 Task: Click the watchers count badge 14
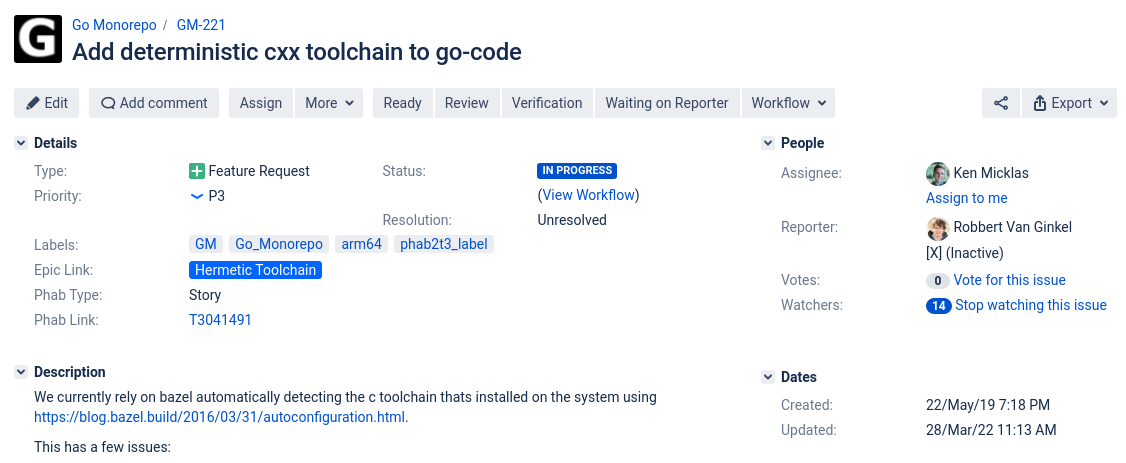tap(938, 306)
